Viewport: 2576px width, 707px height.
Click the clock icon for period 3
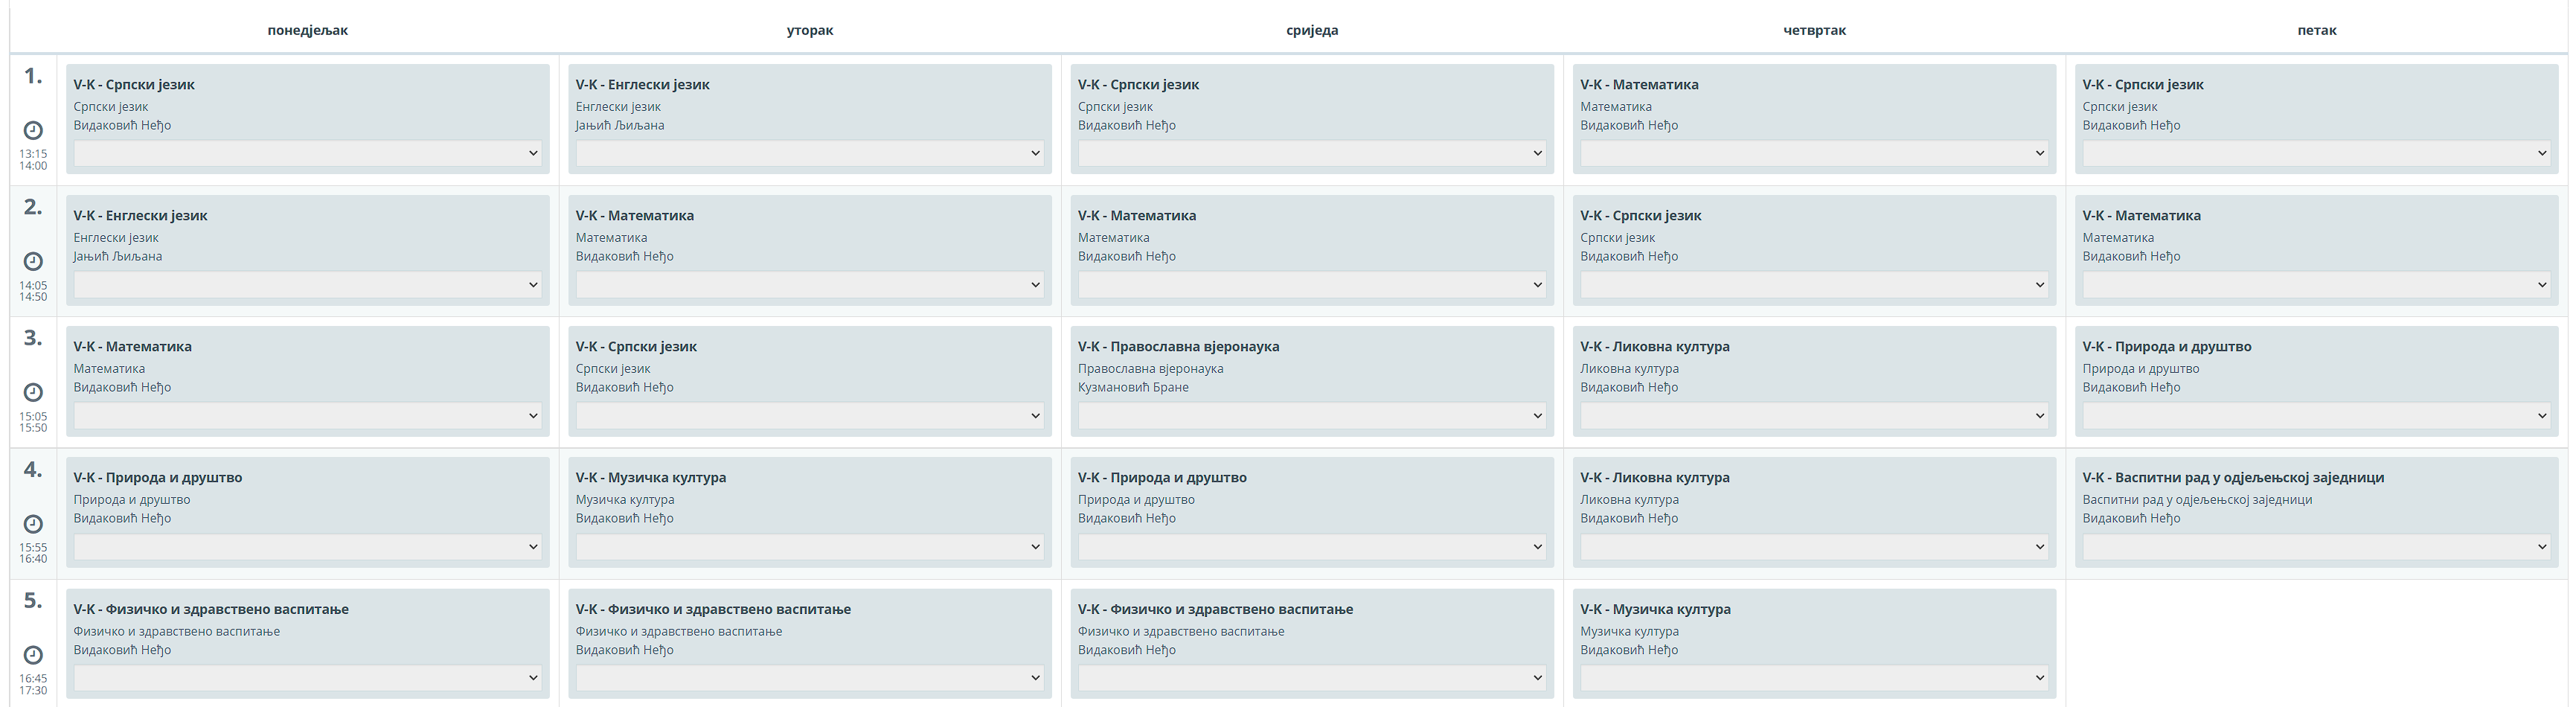pyautogui.click(x=33, y=392)
